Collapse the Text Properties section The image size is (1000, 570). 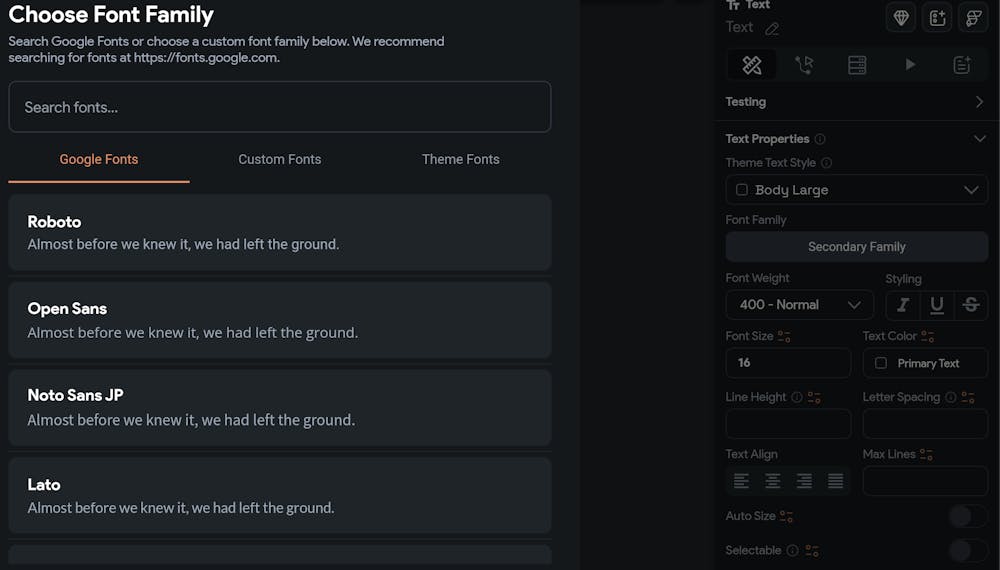pos(979,139)
